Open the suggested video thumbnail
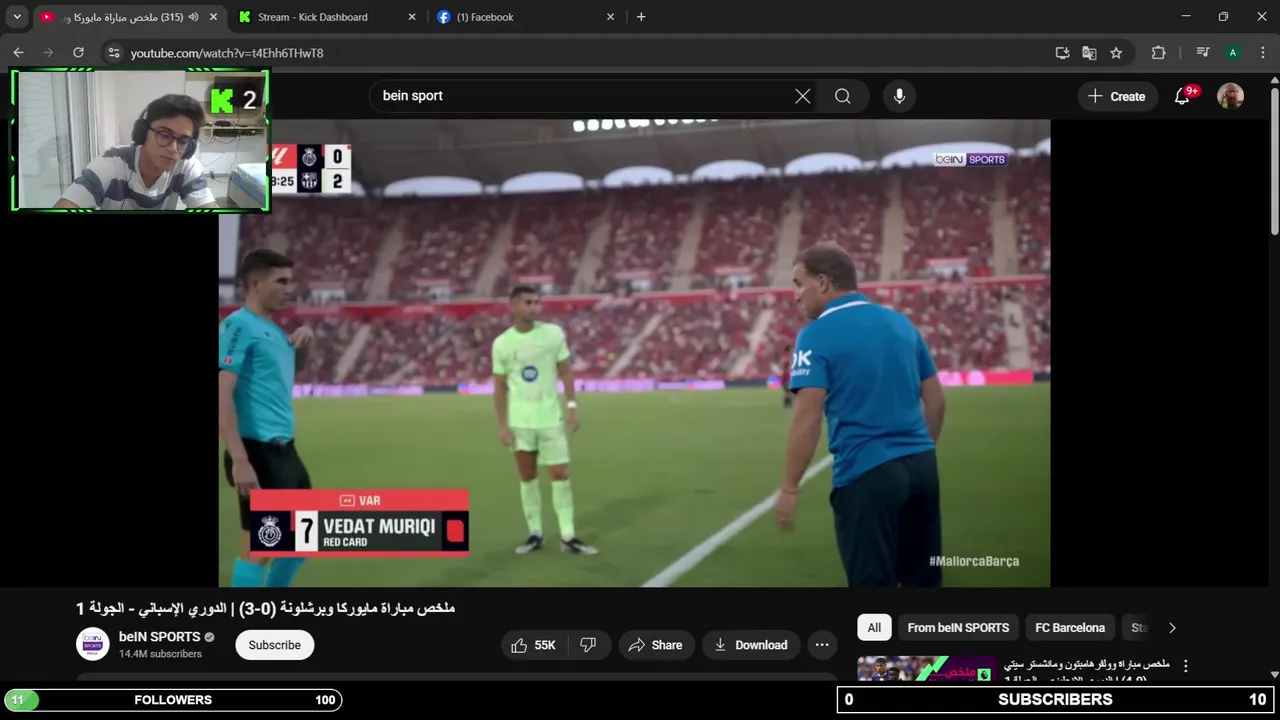 [x=926, y=670]
